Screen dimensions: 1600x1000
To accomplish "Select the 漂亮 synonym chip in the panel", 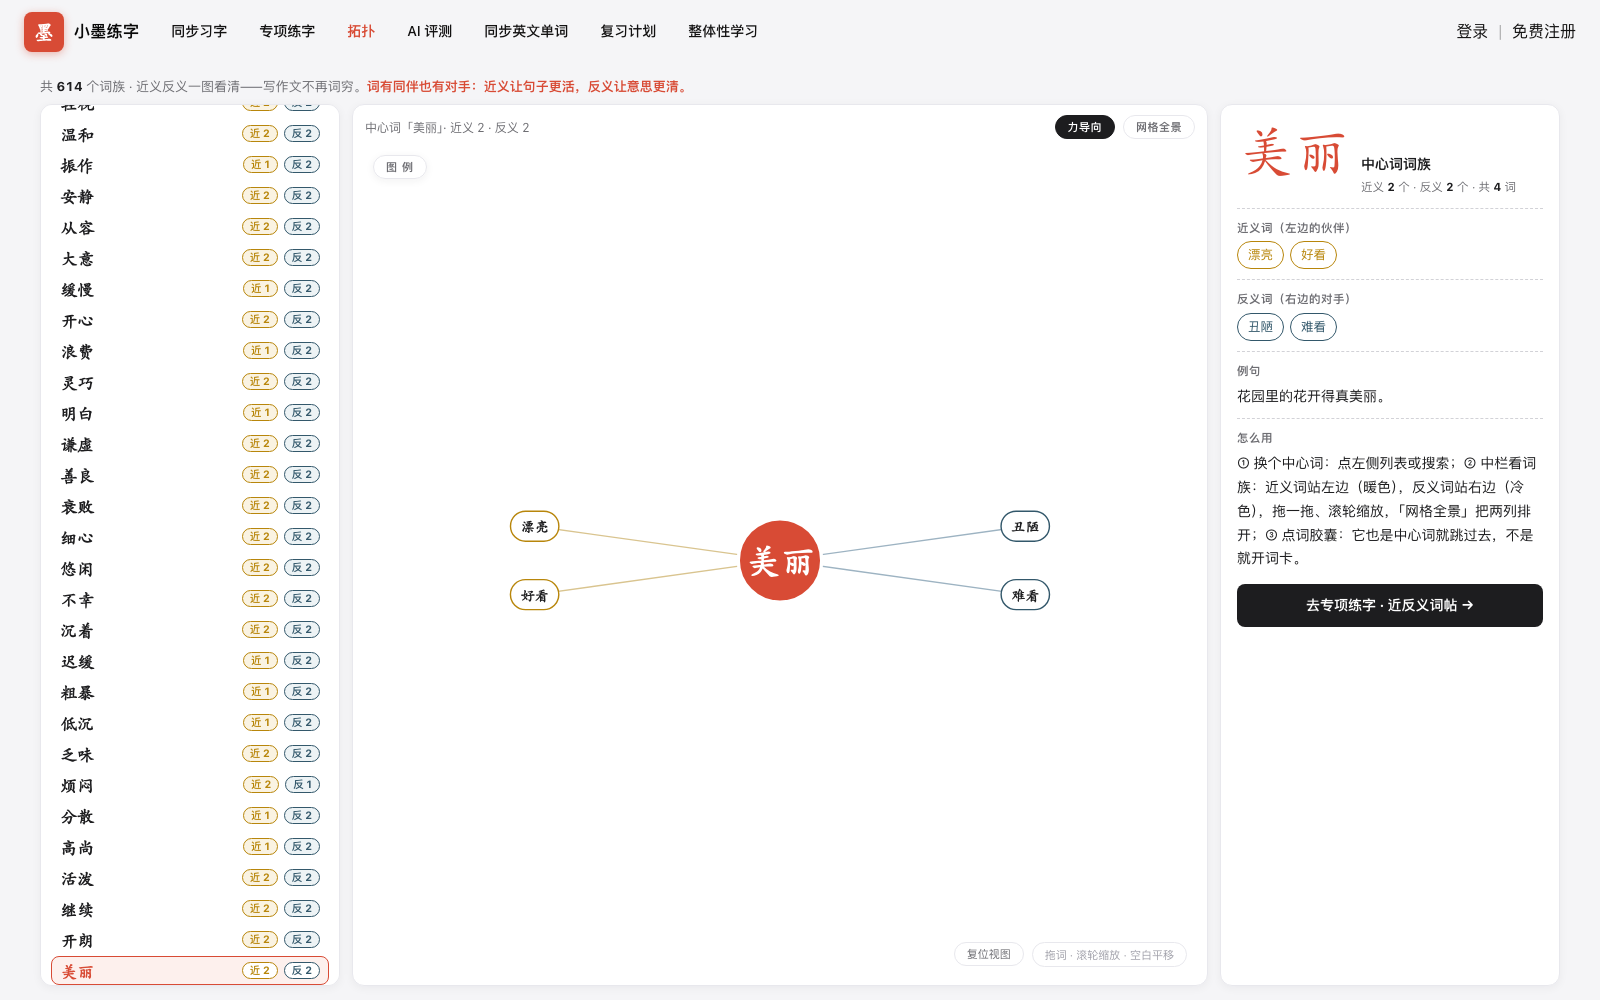I will (1260, 255).
